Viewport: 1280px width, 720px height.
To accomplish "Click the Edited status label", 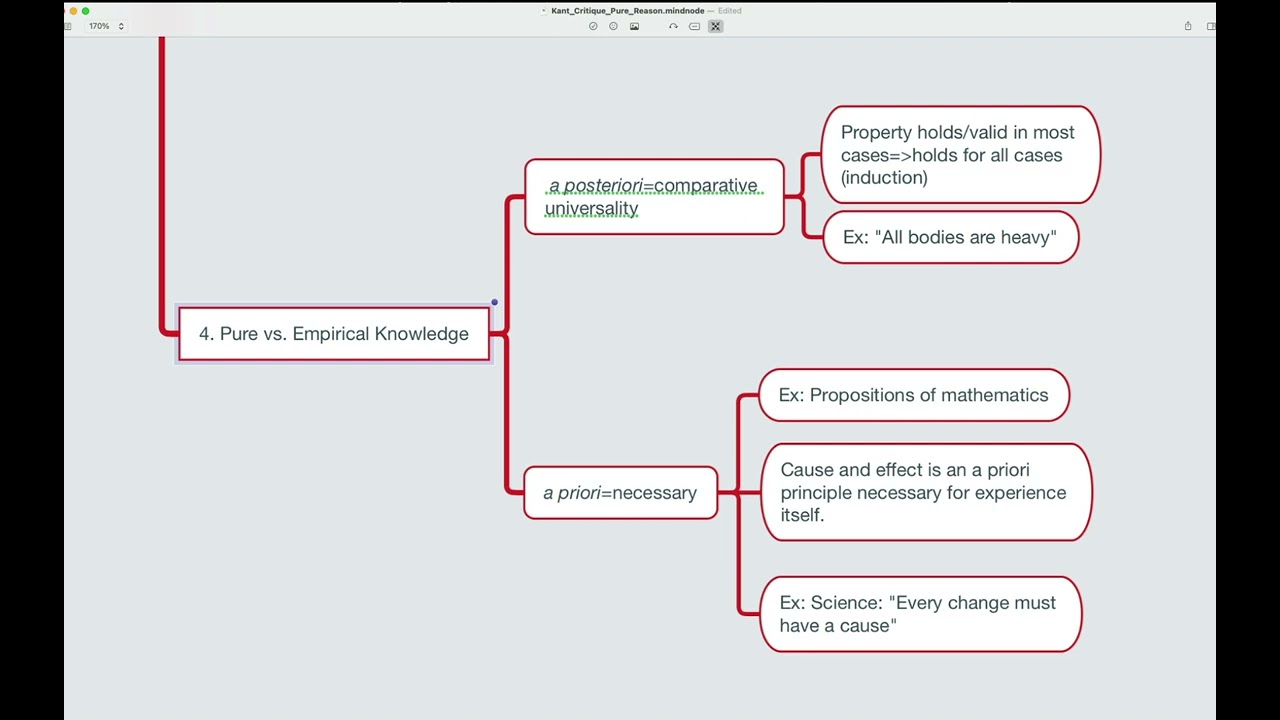I will pyautogui.click(x=730, y=11).
